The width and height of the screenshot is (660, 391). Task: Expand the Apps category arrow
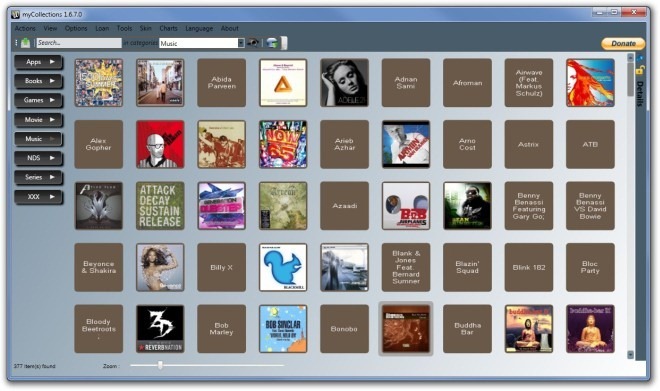[52, 62]
